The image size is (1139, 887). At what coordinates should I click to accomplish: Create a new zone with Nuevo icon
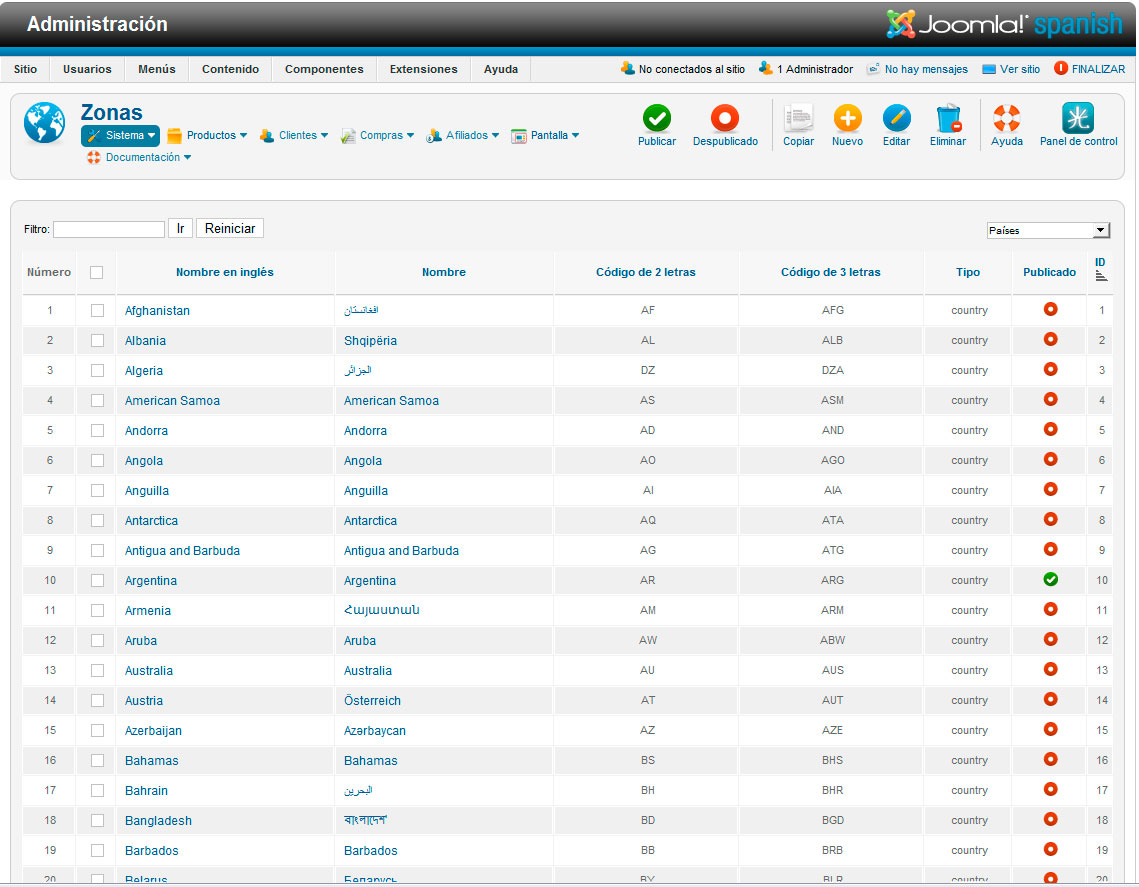click(847, 118)
